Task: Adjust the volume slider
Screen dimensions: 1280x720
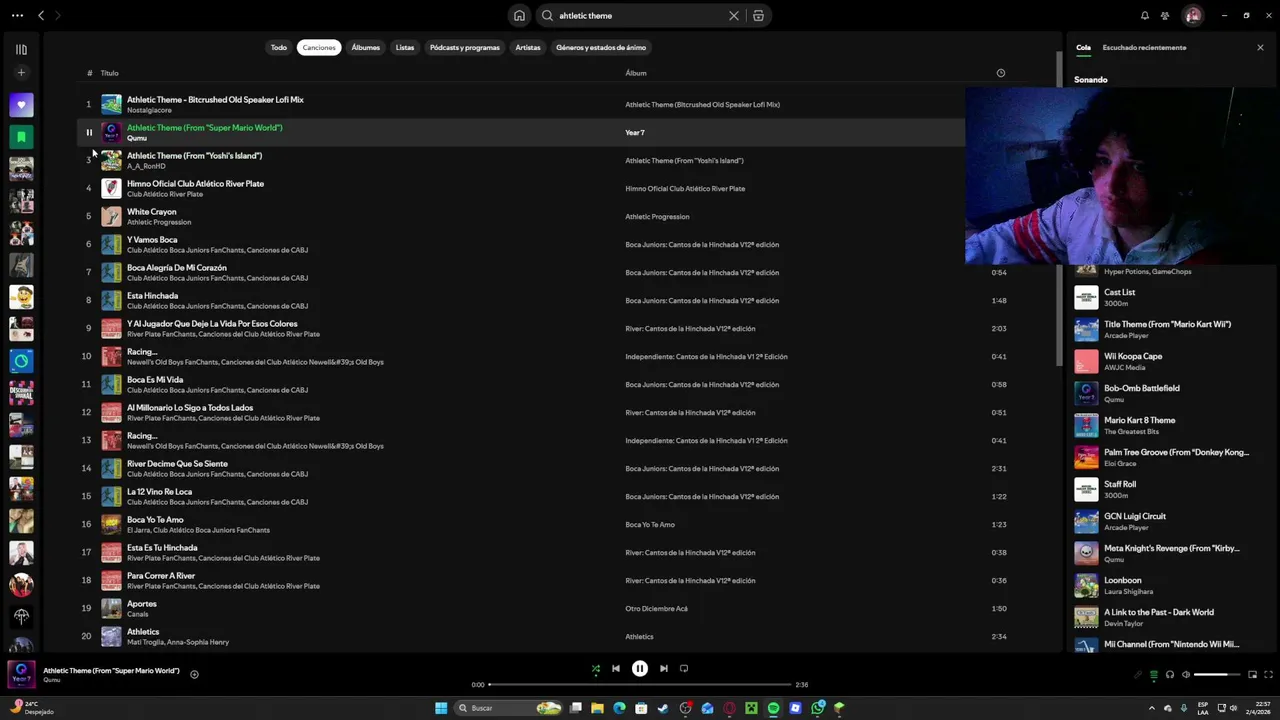Action: point(1217,675)
